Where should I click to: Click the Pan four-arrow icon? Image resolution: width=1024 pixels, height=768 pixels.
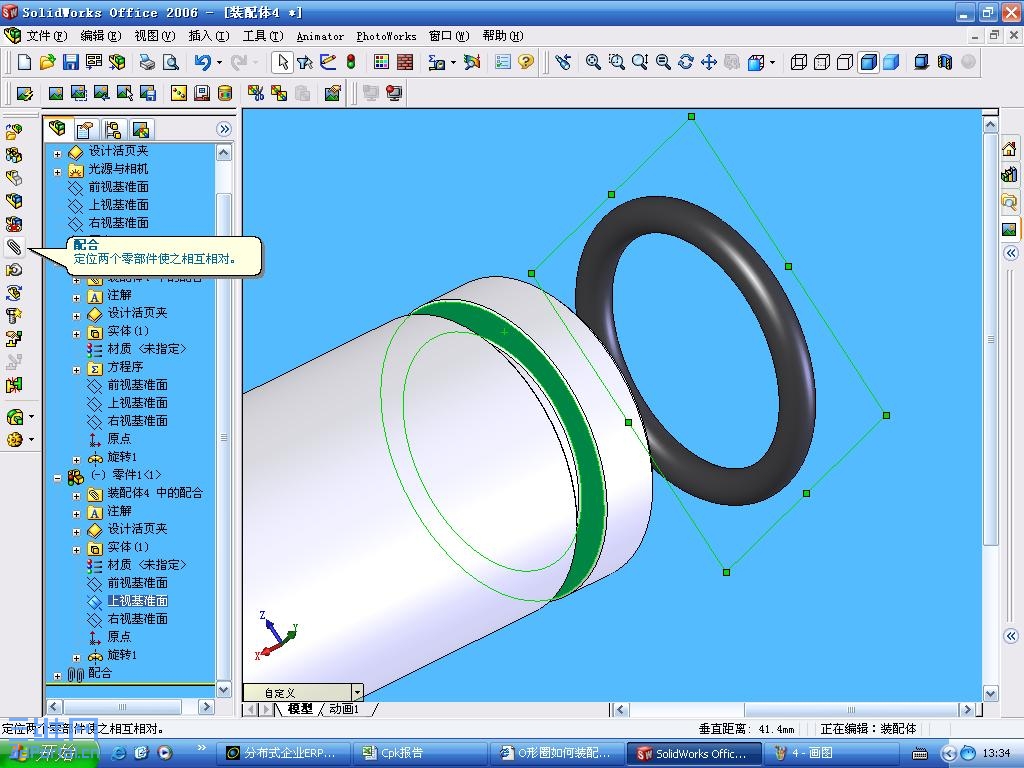click(x=709, y=62)
